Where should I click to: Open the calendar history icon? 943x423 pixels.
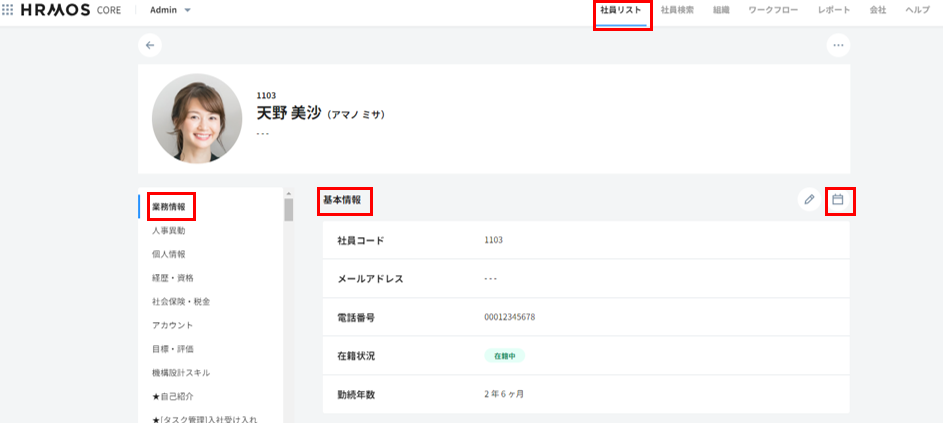pos(838,200)
